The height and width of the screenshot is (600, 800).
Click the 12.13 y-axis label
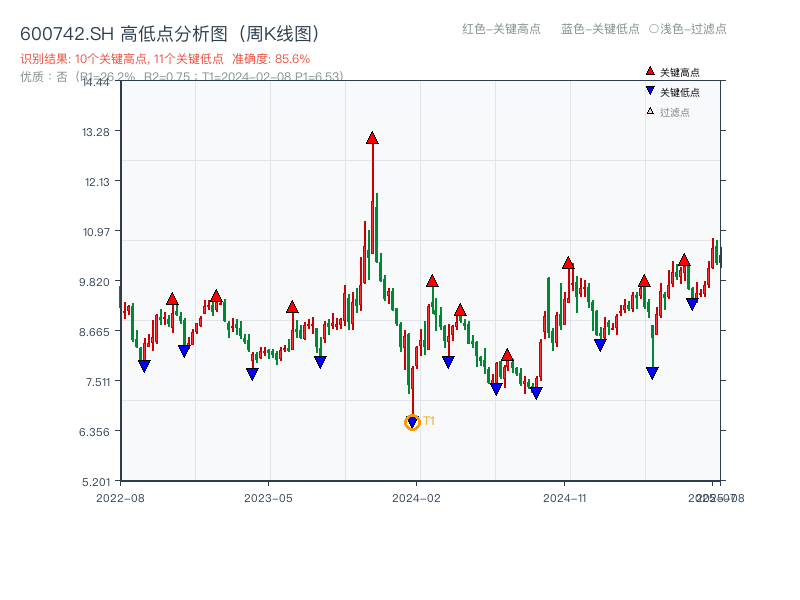point(97,182)
